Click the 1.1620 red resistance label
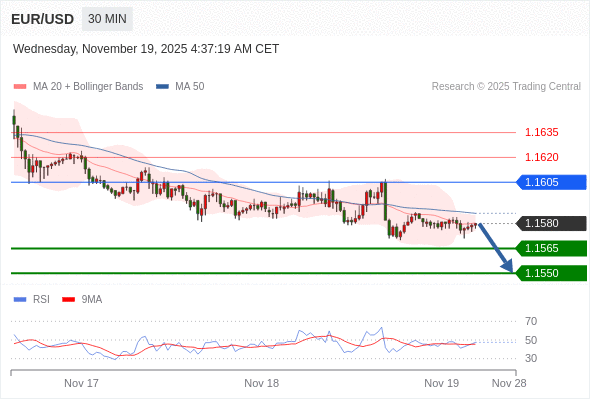 (x=541, y=157)
